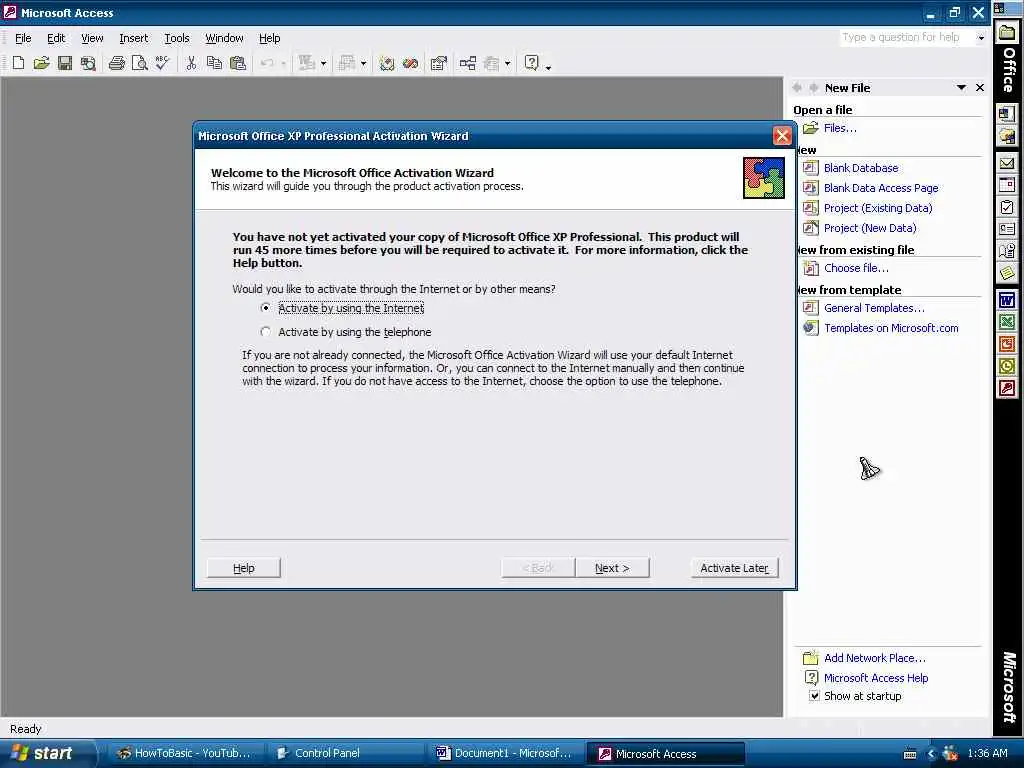The image size is (1024, 768).
Task: Toggle Show at startup checkbox
Action: 814,696
